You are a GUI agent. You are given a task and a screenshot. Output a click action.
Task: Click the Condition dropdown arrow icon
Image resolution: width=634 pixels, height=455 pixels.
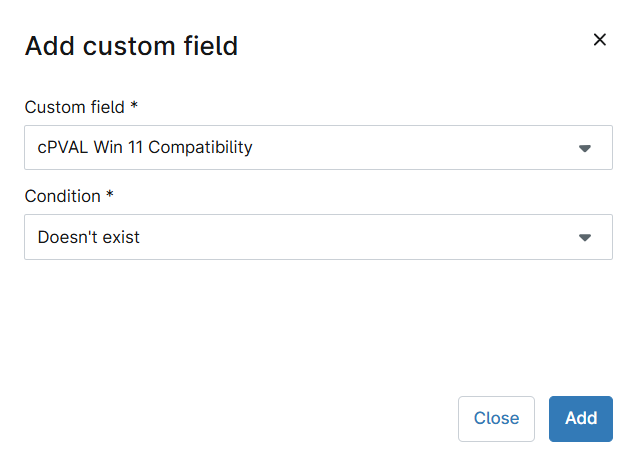pyautogui.click(x=585, y=237)
